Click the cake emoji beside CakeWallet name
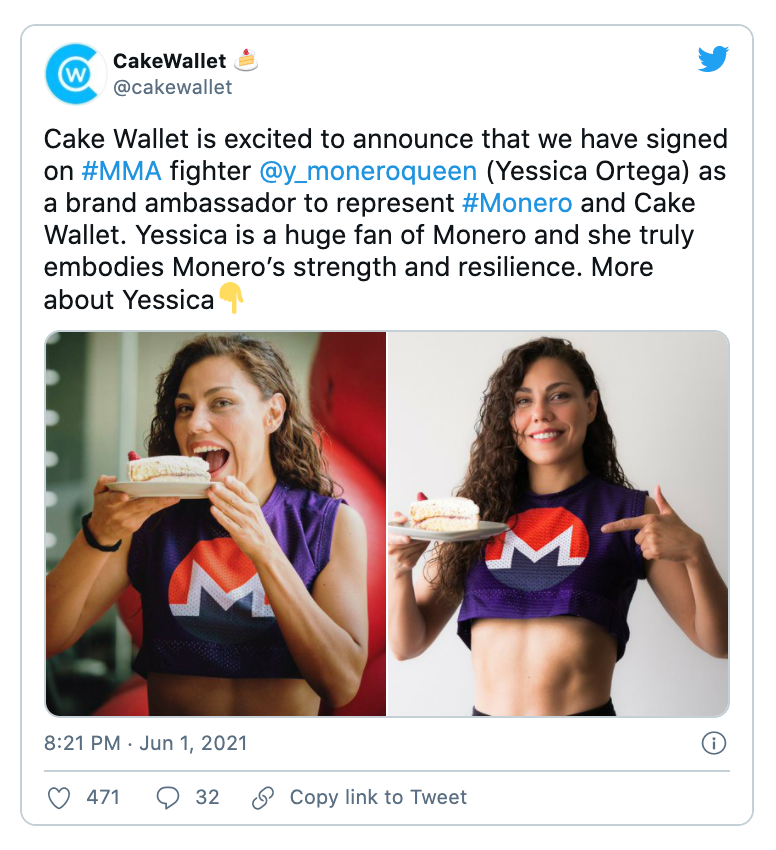Image resolution: width=776 pixels, height=850 pixels. coord(246,61)
